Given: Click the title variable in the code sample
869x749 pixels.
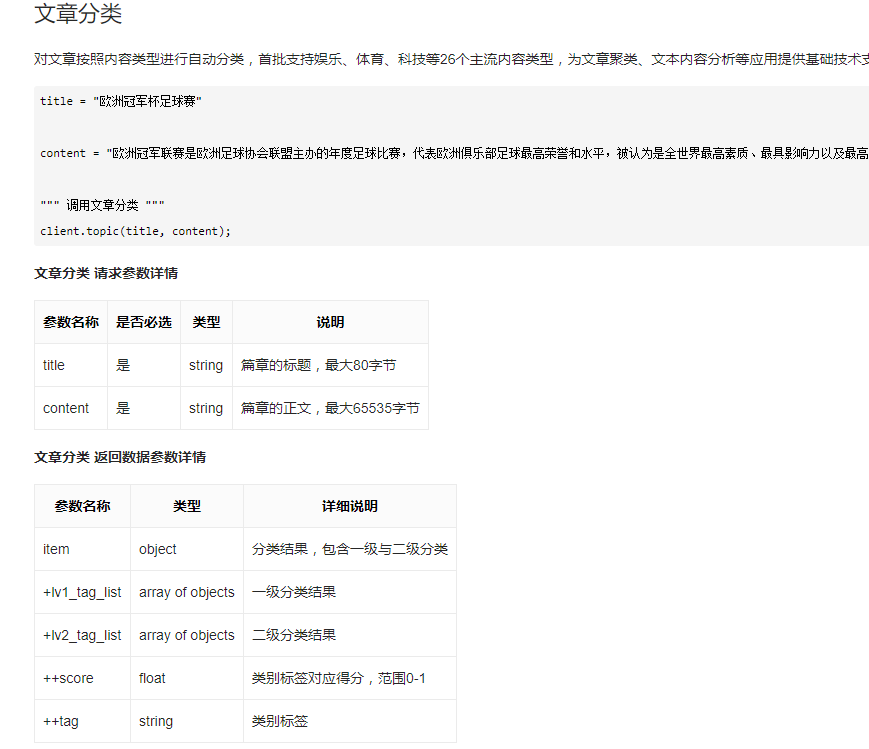Looking at the screenshot, I should pyautogui.click(x=52, y=100).
